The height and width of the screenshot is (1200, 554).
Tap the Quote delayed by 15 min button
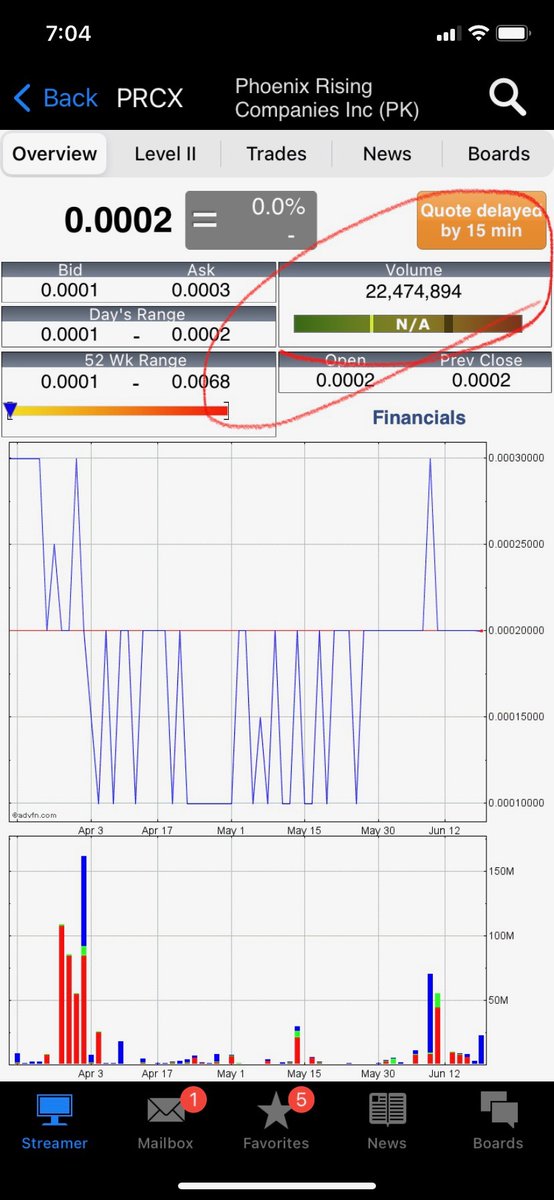(482, 220)
